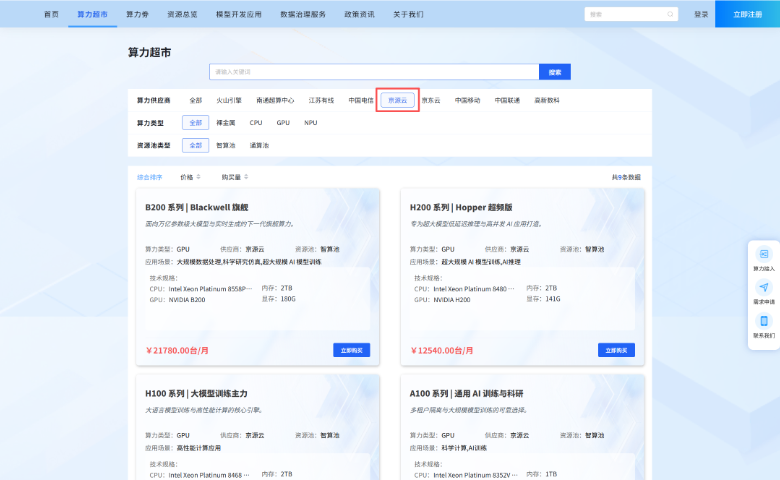
Task: Filter supplier by 中国联通
Action: (507, 100)
